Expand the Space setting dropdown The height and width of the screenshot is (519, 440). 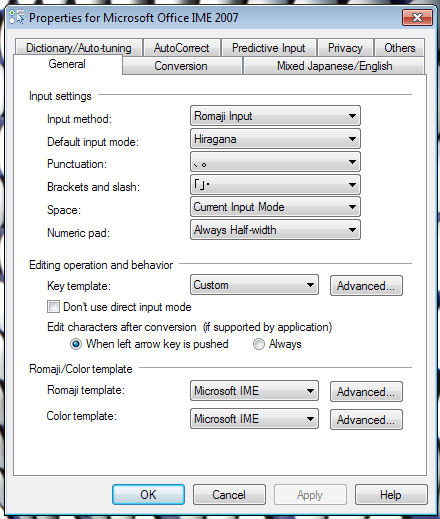click(275, 207)
